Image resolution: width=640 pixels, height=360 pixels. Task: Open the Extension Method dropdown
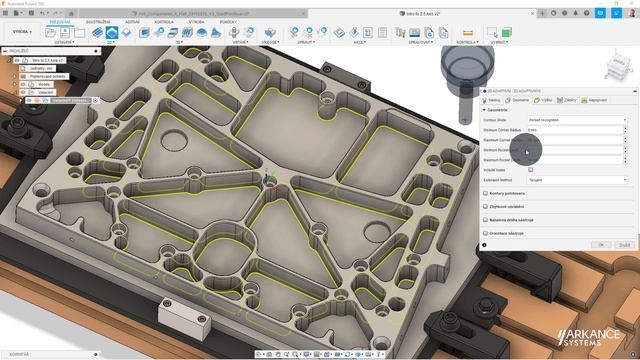point(577,180)
